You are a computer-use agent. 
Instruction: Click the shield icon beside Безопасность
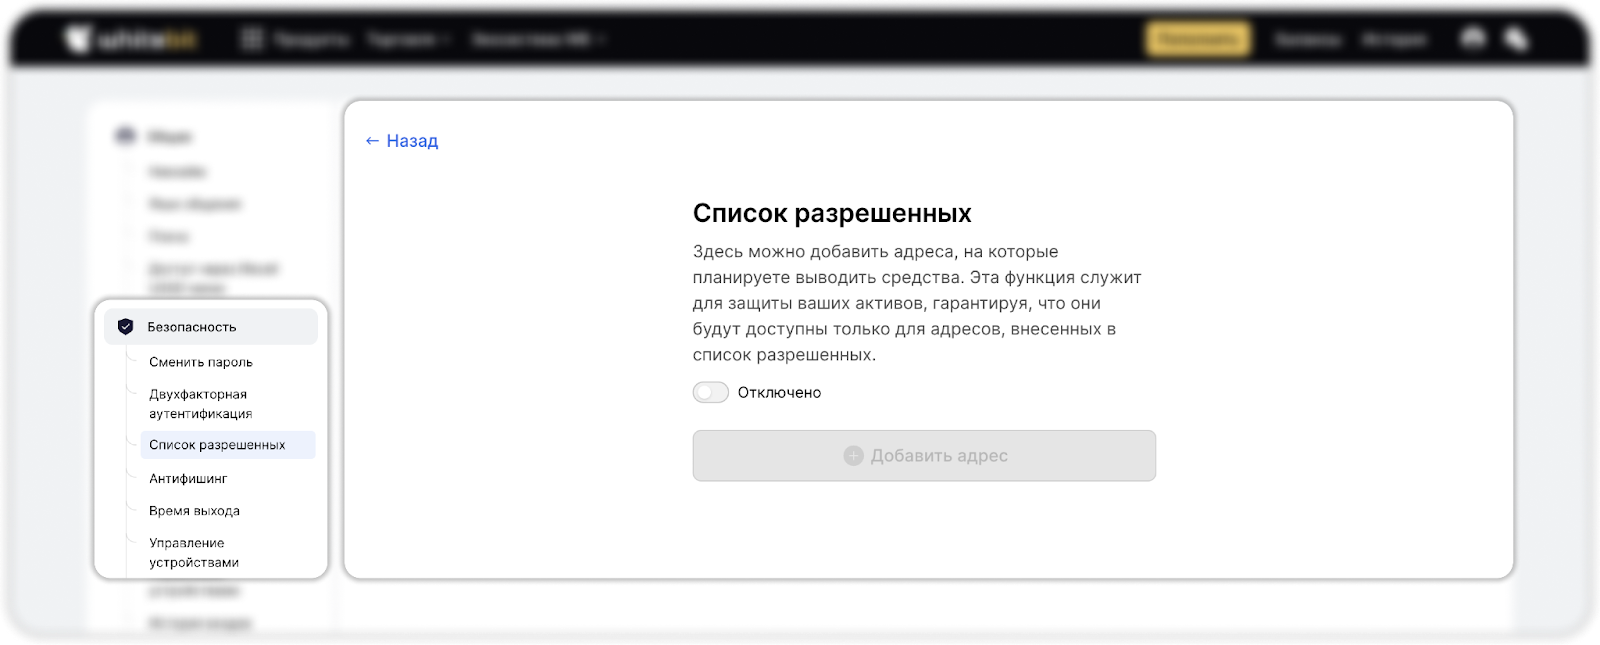pos(125,327)
